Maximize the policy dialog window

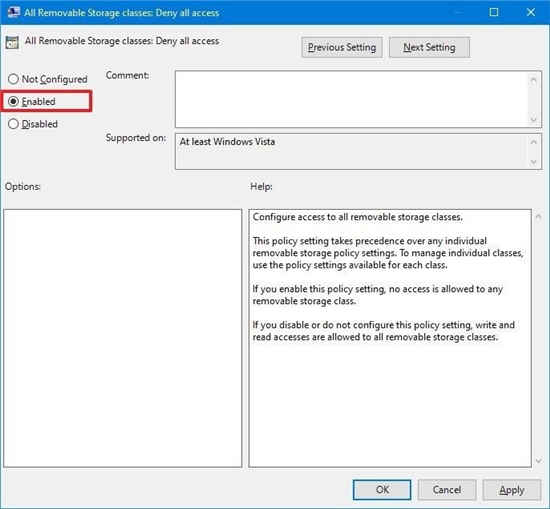click(494, 12)
